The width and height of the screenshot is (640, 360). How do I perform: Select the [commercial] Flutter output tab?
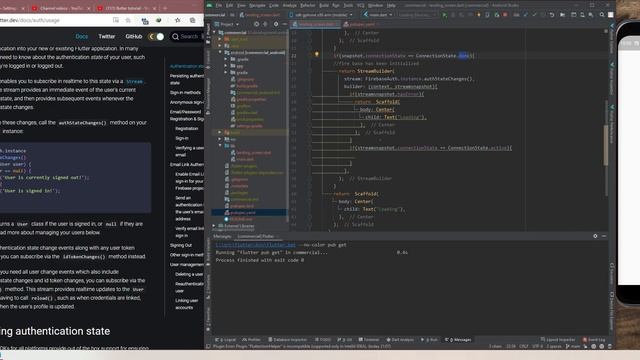click(x=256, y=236)
